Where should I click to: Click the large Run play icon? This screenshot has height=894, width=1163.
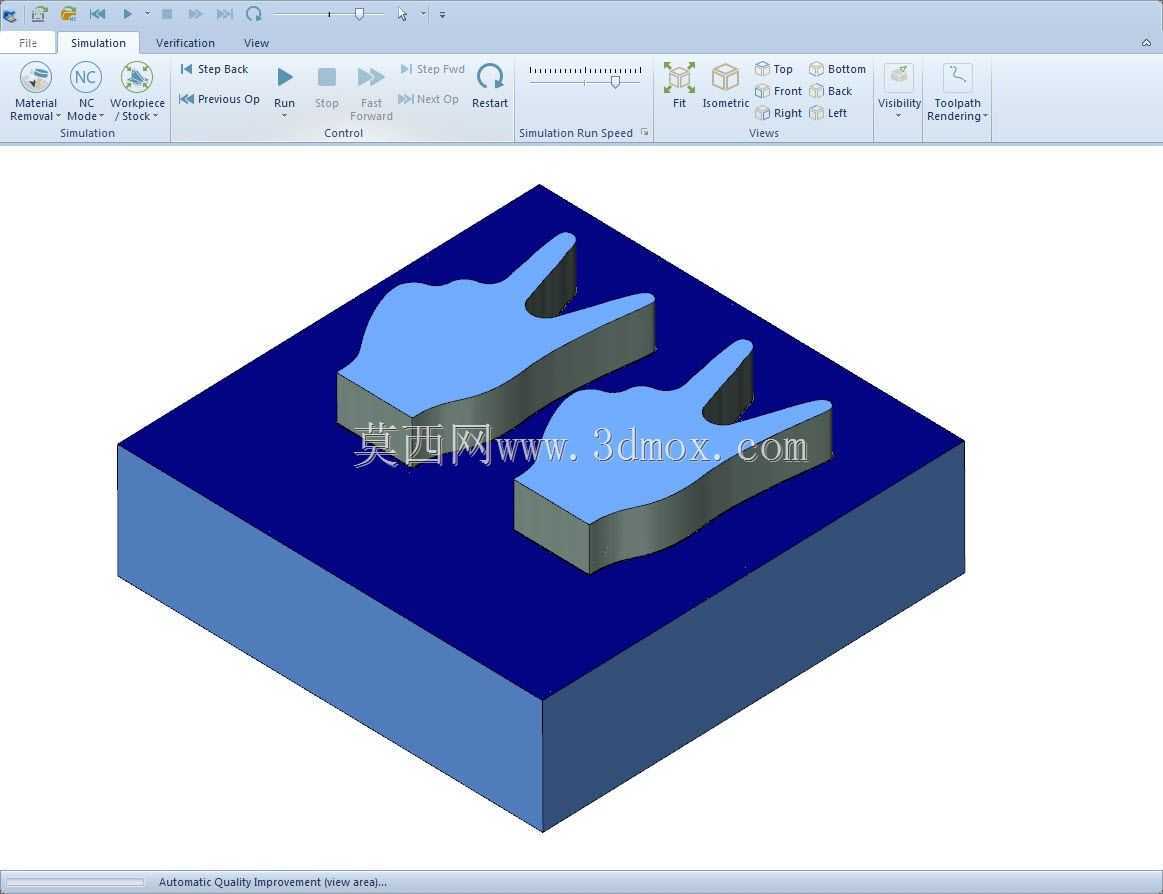(x=285, y=77)
